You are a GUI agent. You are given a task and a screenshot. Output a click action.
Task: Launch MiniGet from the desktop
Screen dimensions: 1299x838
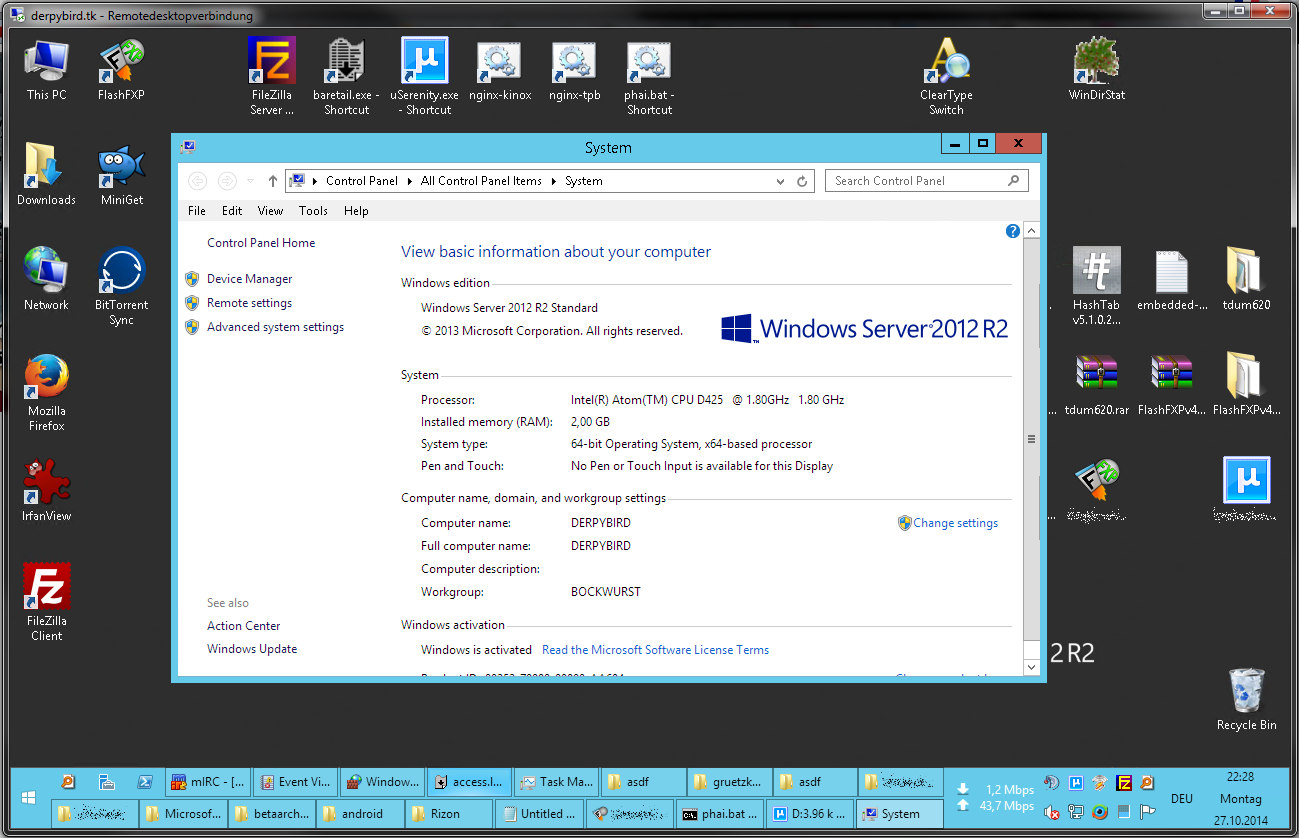[x=121, y=175]
